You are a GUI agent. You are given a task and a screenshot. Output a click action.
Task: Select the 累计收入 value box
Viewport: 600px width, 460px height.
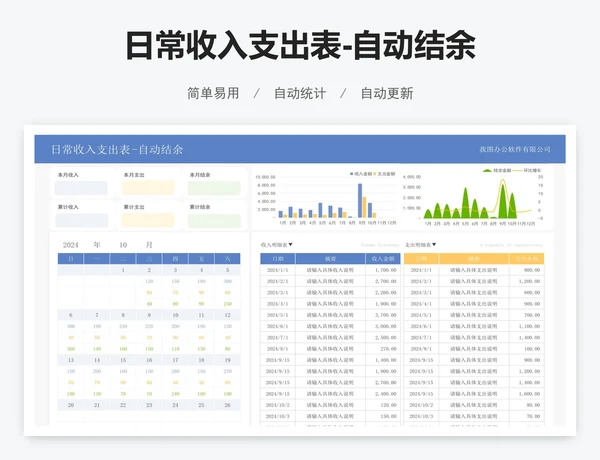[x=82, y=220]
